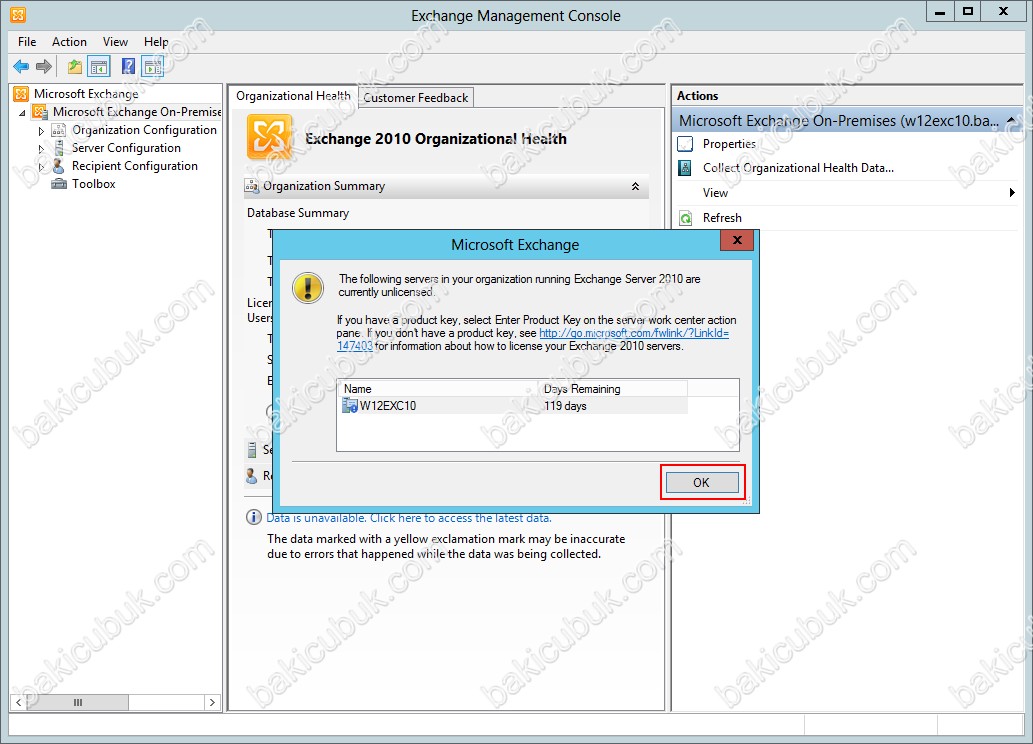Click the Server Configuration tree icon
The height and width of the screenshot is (744, 1033).
(59, 148)
